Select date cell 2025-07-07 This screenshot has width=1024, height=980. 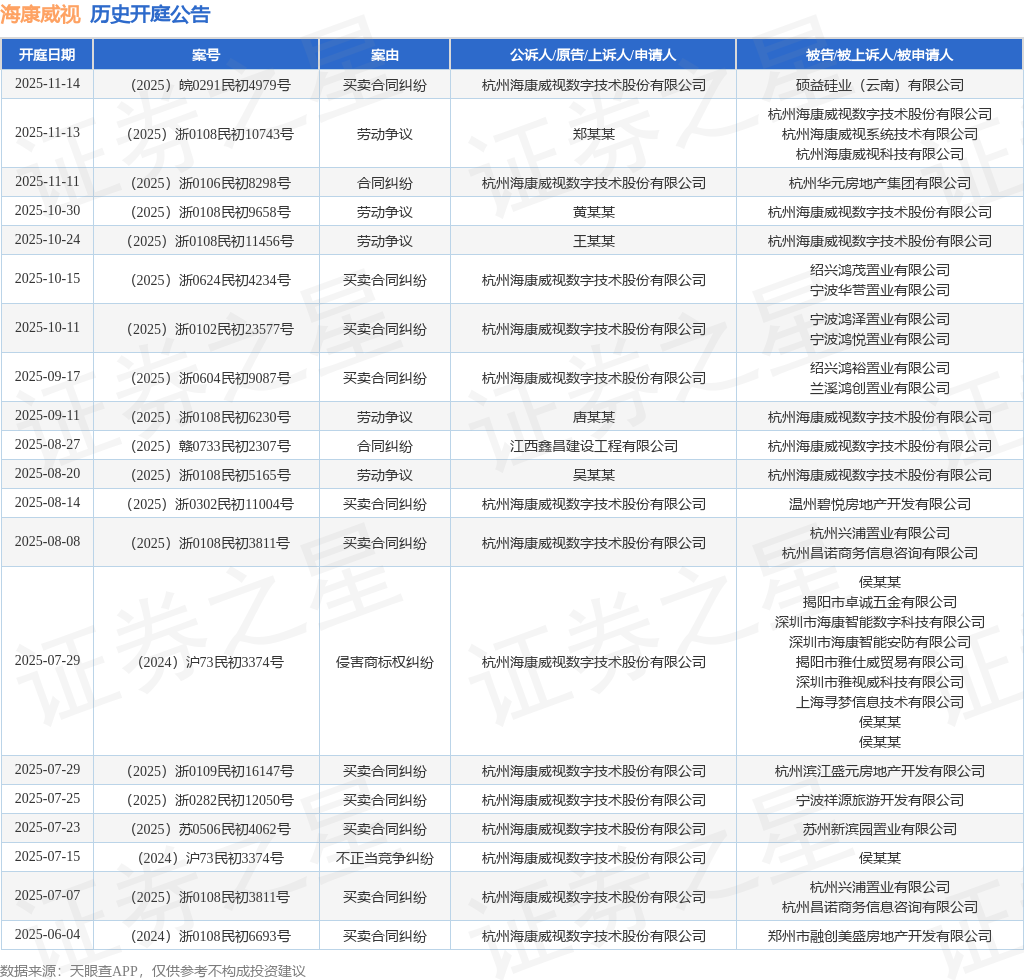click(x=47, y=896)
